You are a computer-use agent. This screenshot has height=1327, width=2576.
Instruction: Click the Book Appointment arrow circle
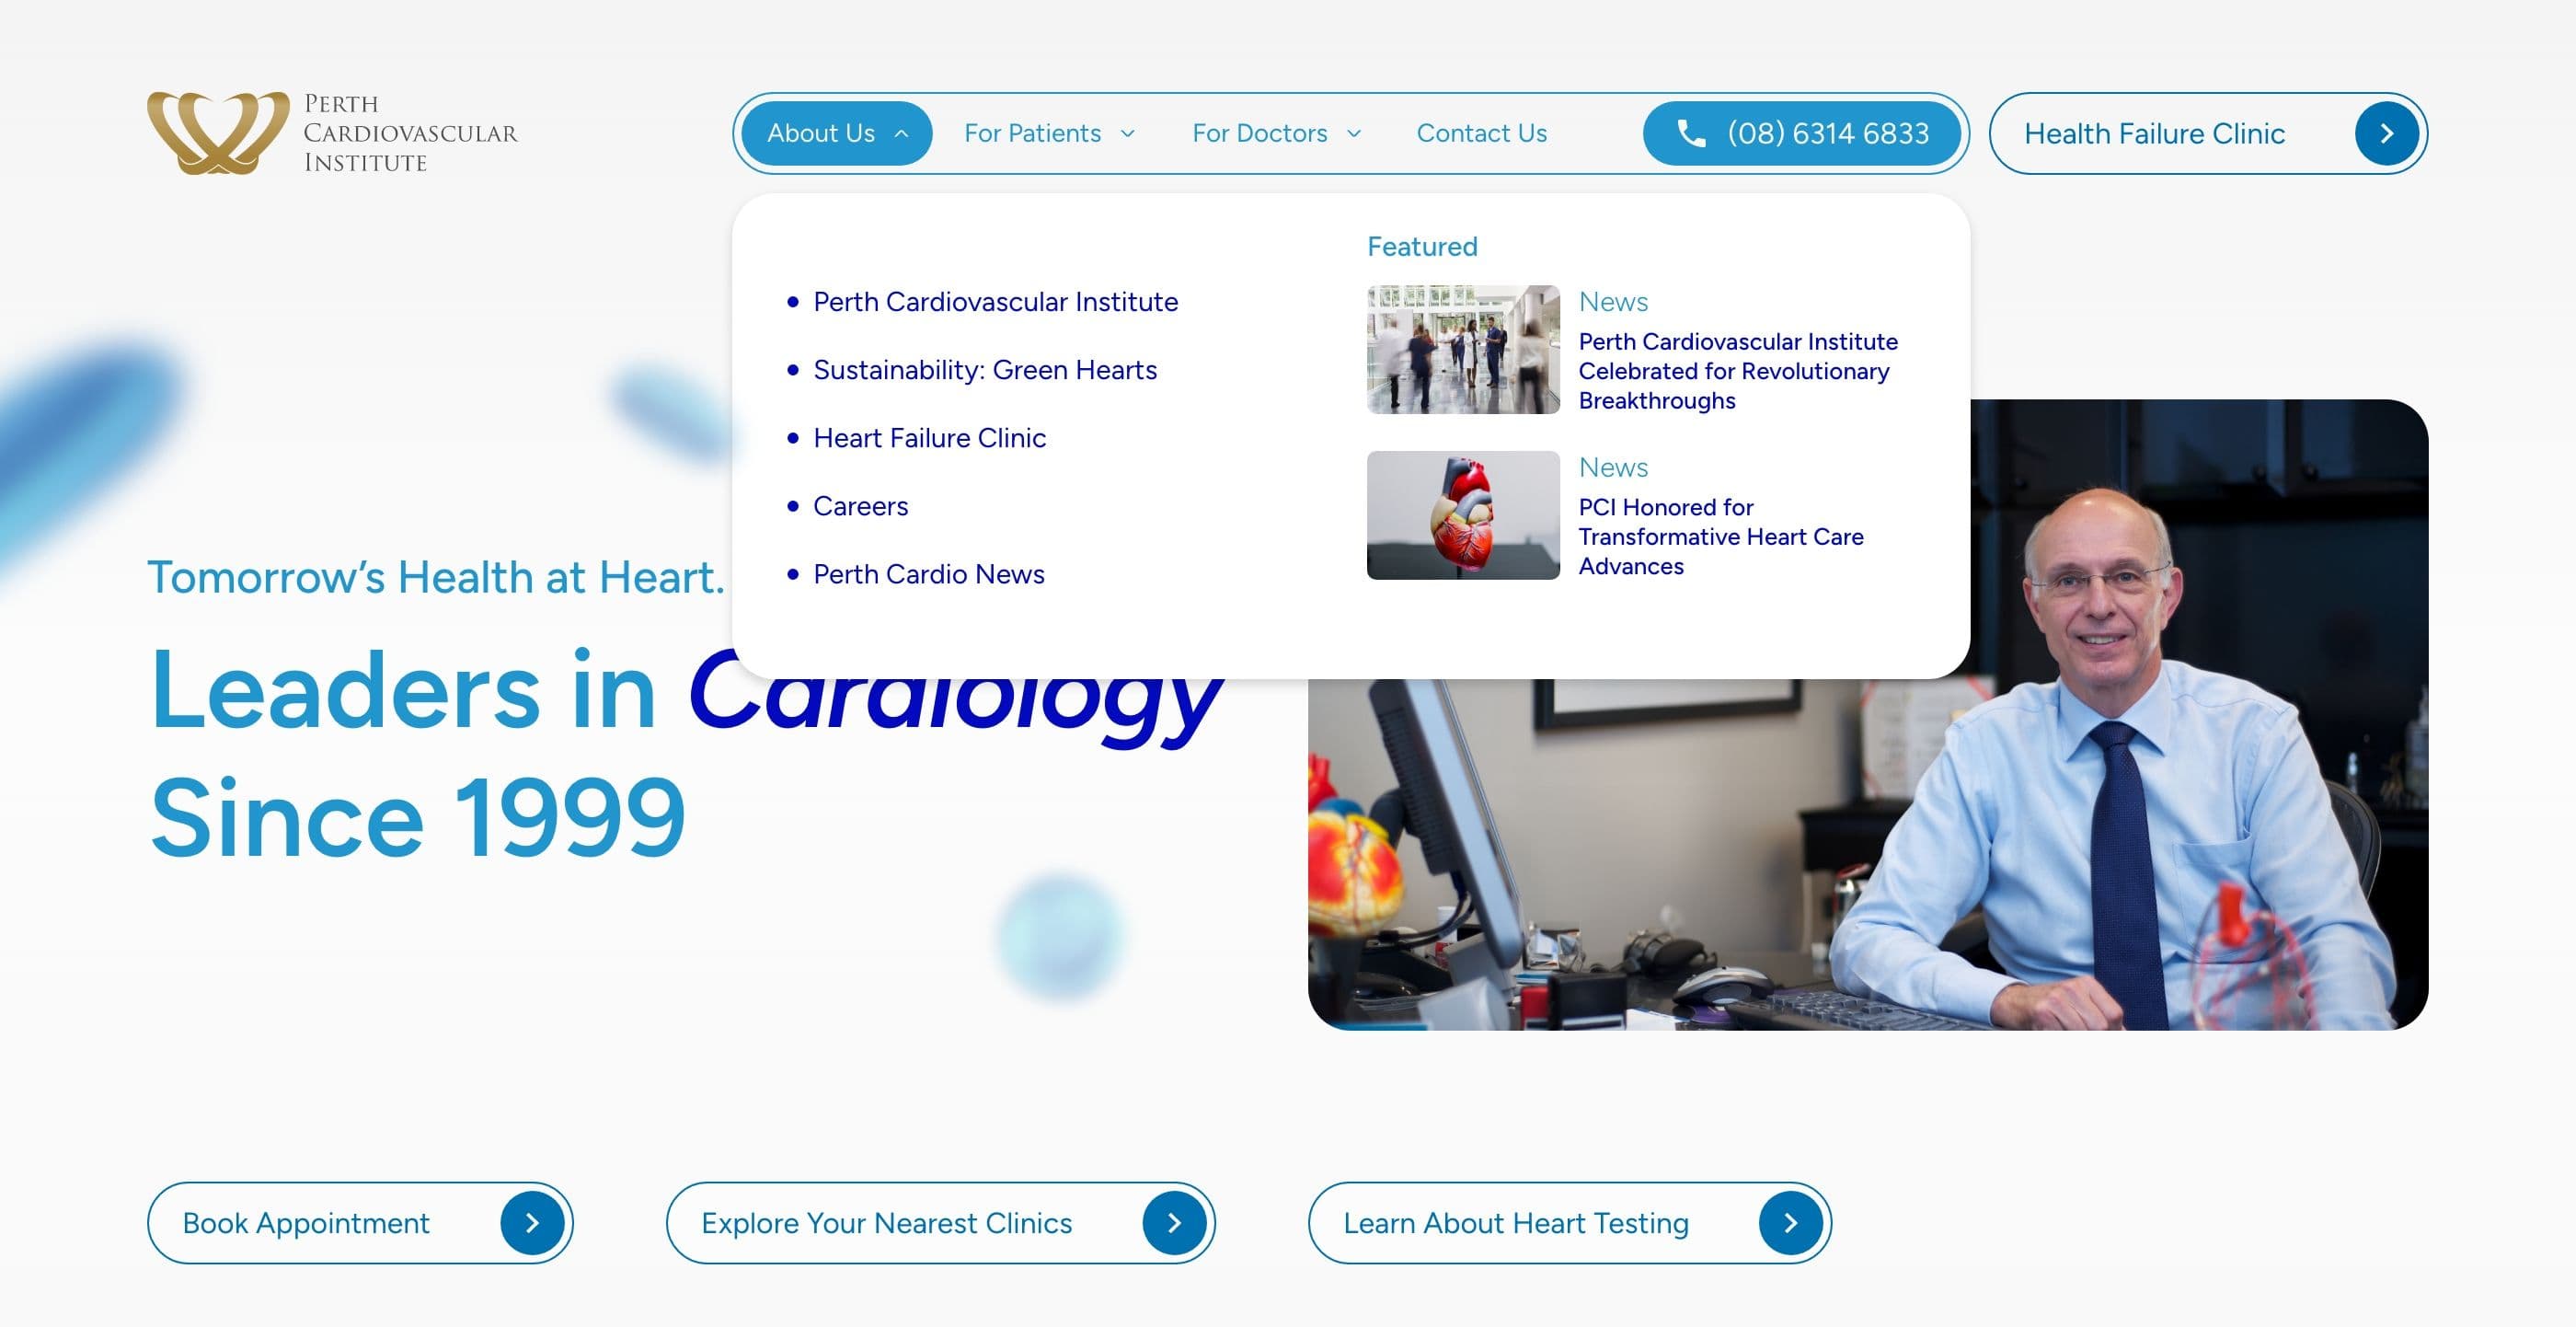[532, 1222]
